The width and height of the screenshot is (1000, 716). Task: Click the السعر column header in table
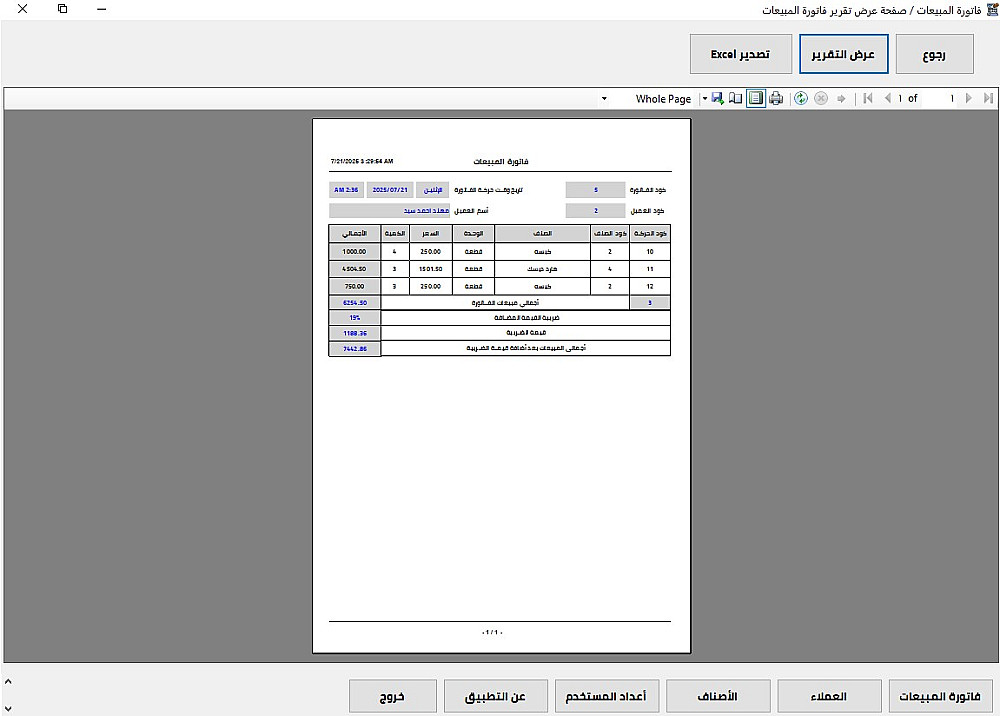point(430,233)
